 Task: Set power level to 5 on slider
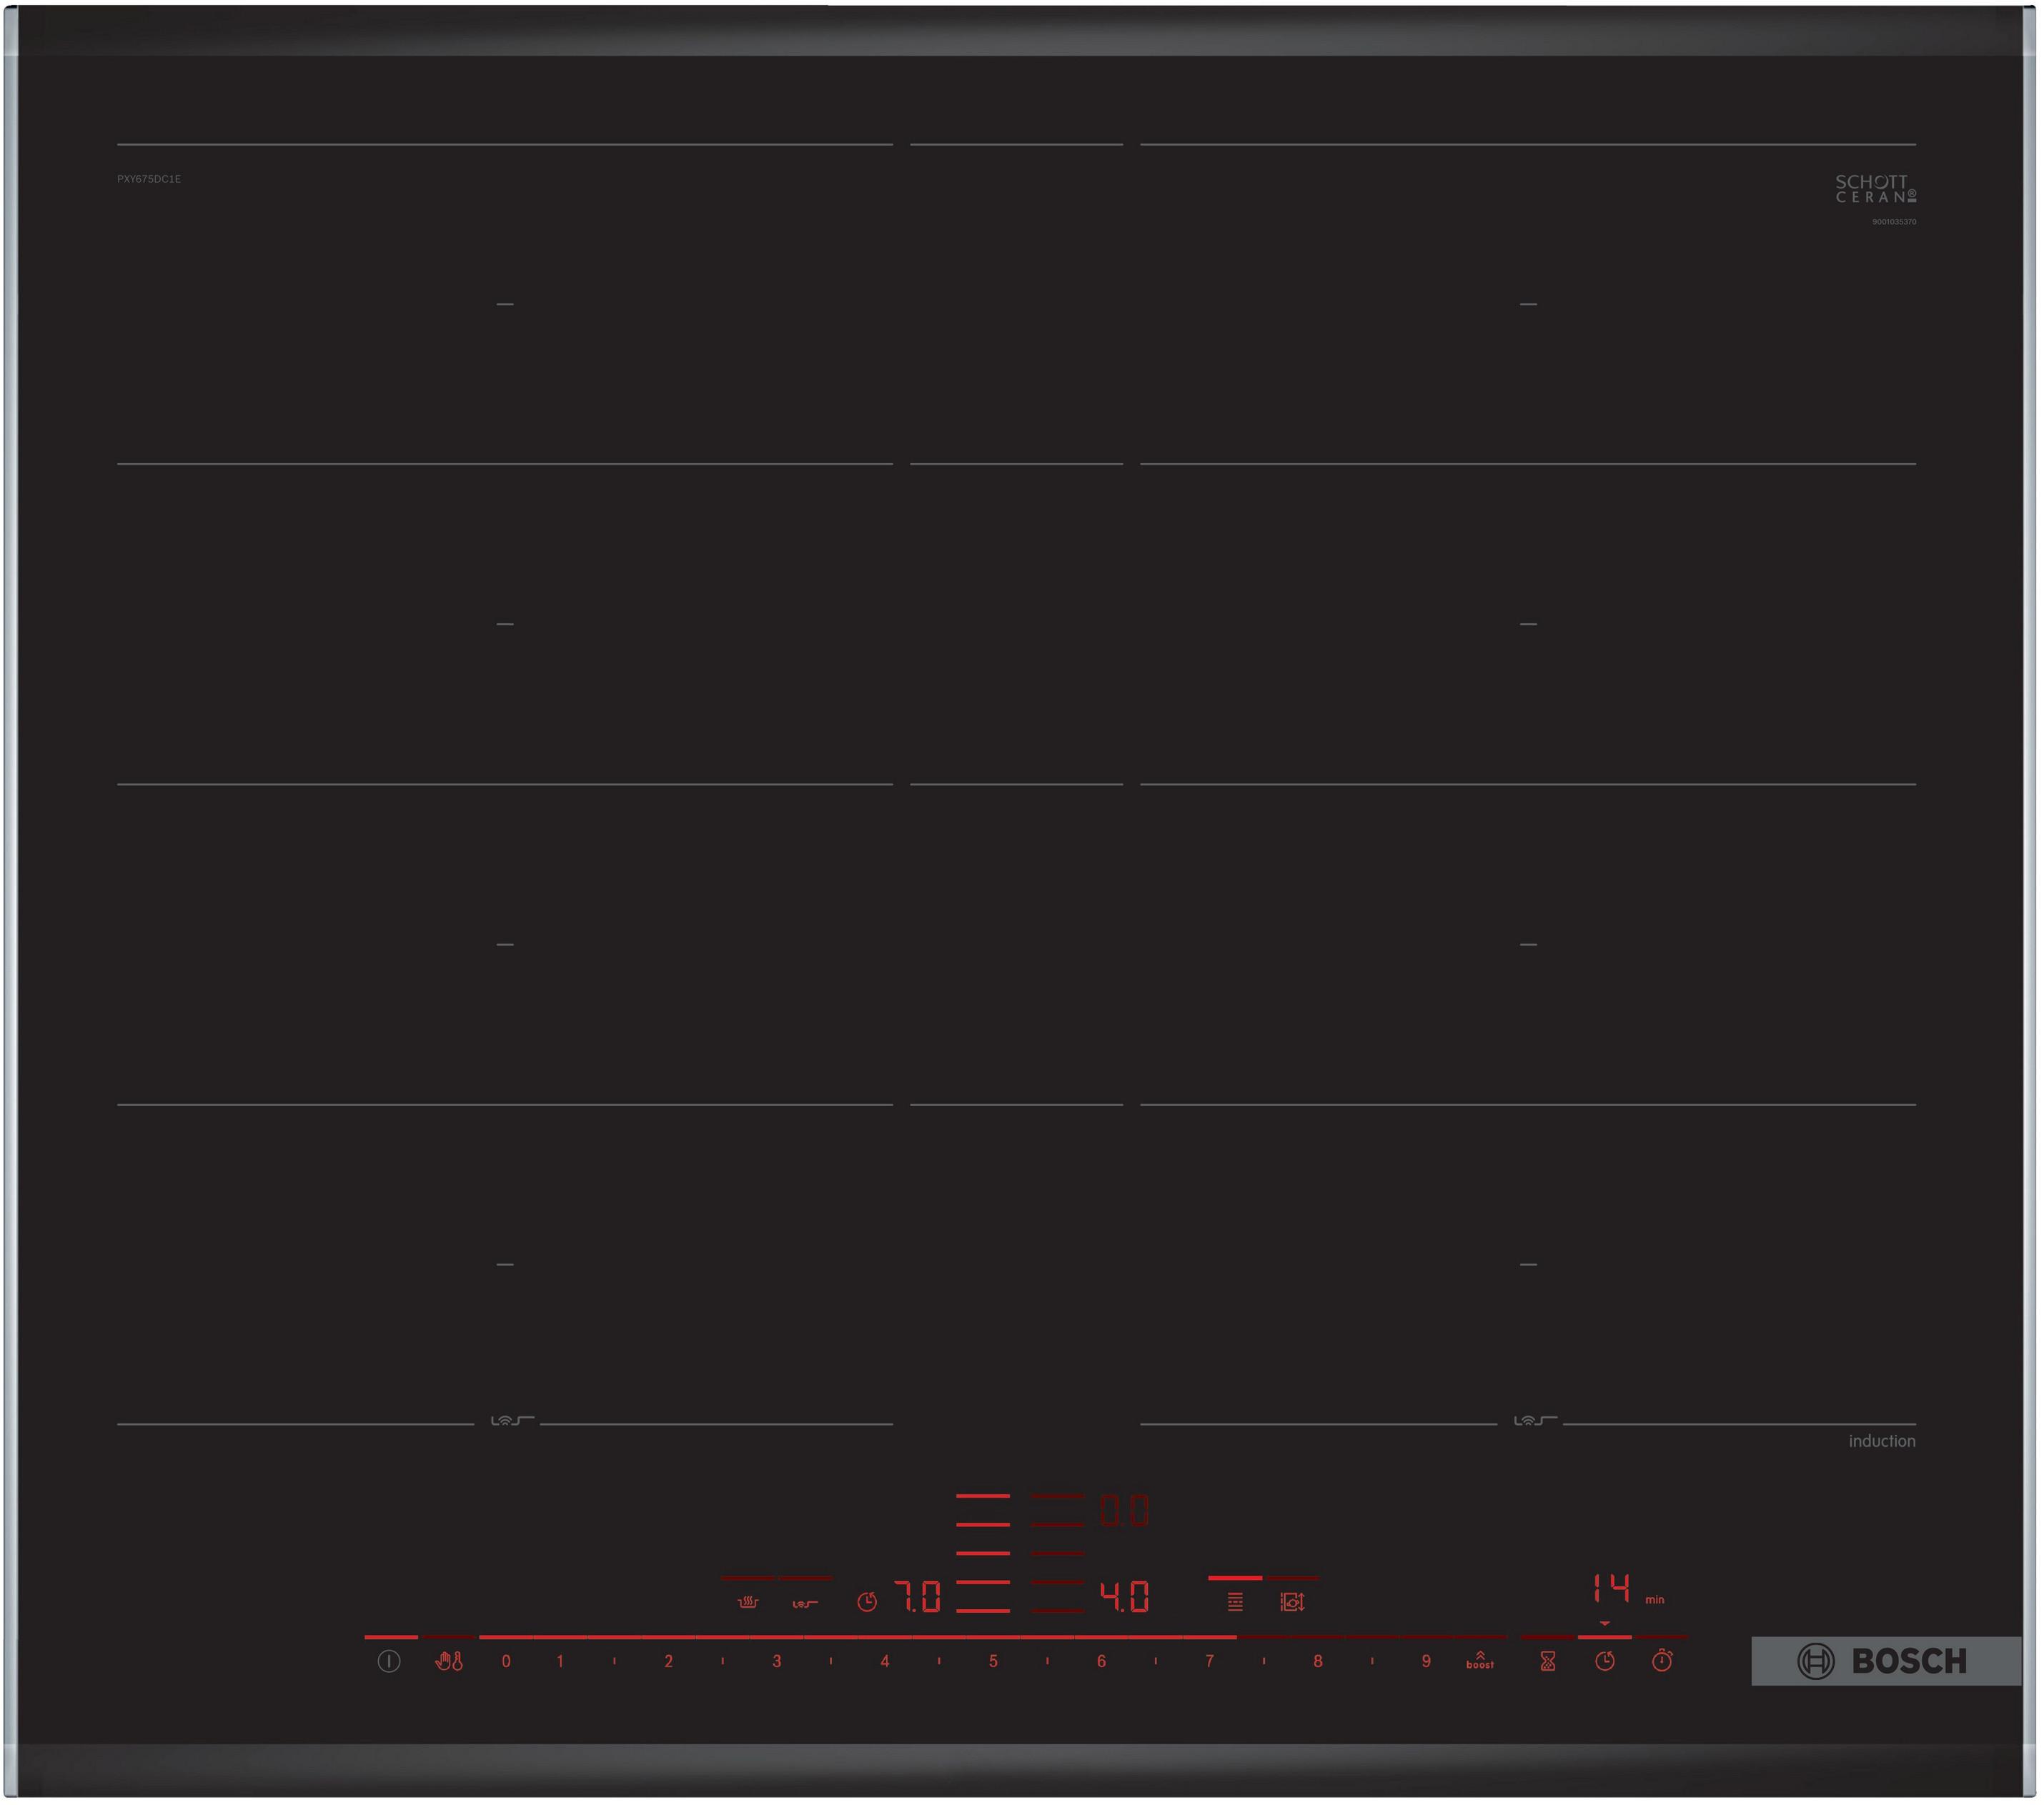[993, 1661]
